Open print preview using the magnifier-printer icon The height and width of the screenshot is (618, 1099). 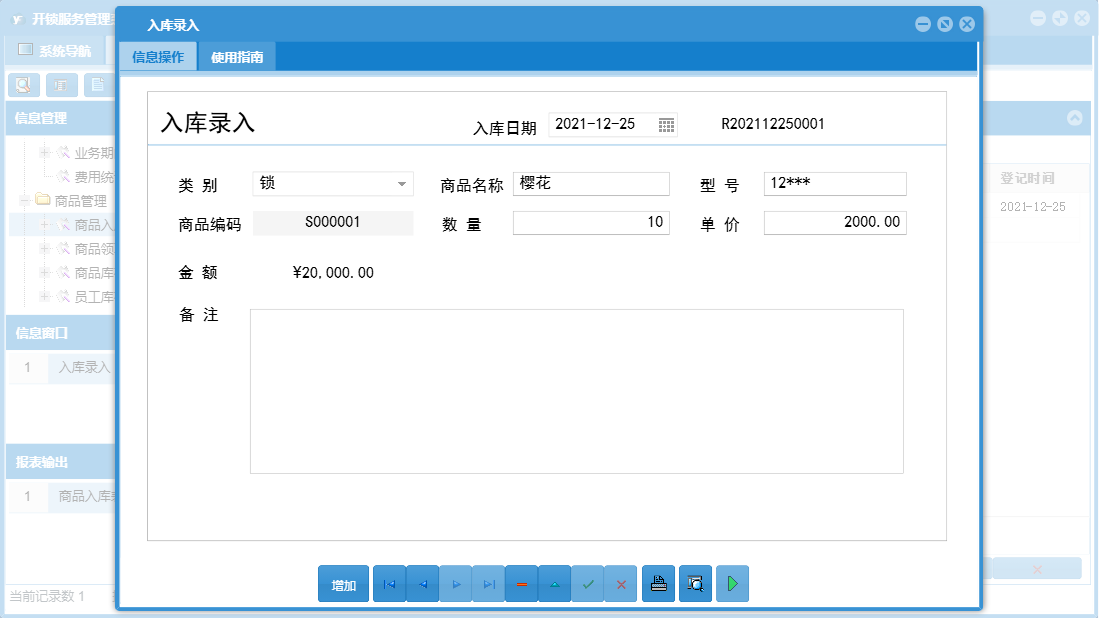(695, 583)
